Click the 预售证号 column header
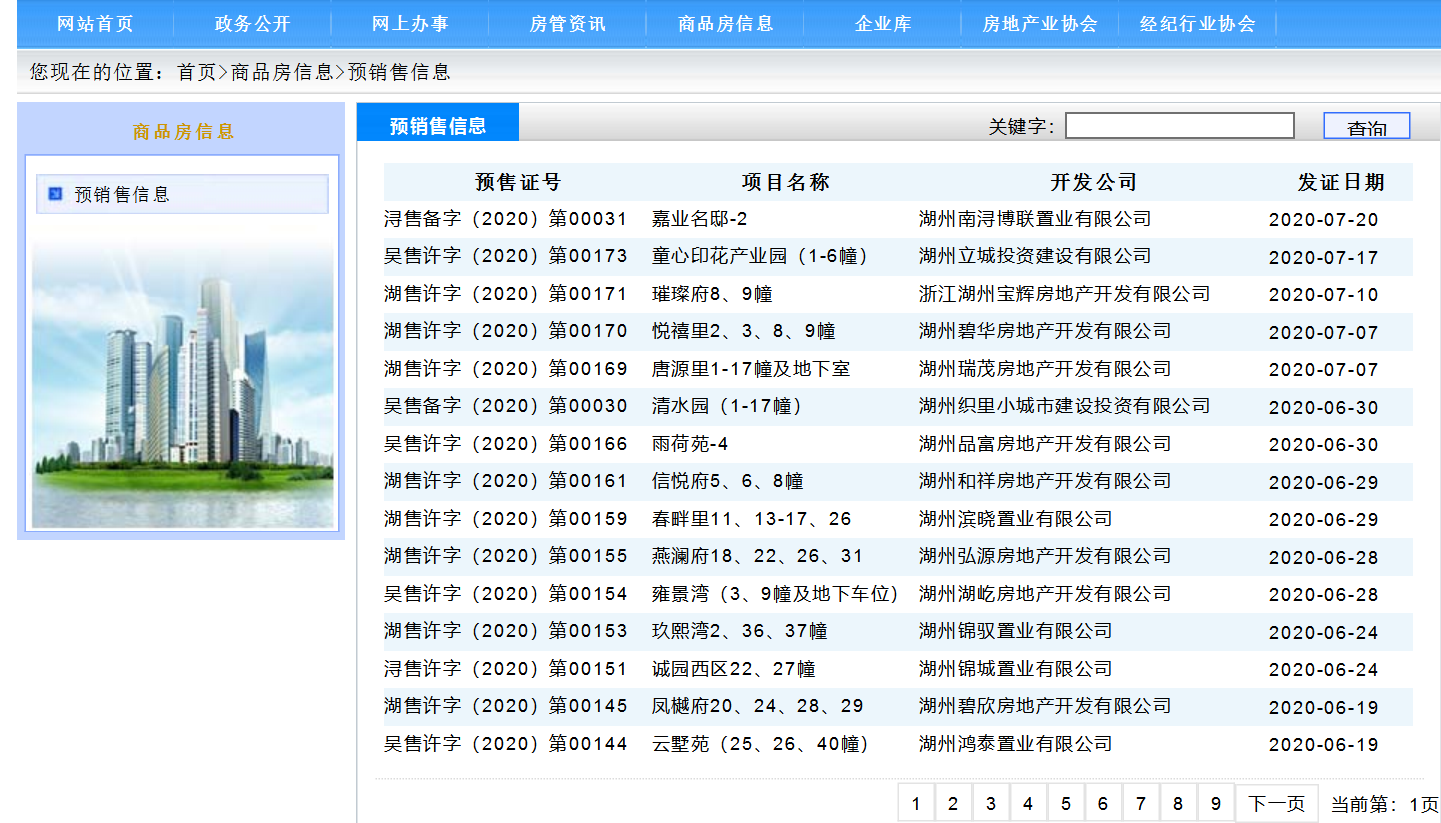Image resolution: width=1441 pixels, height=823 pixels. (x=518, y=182)
